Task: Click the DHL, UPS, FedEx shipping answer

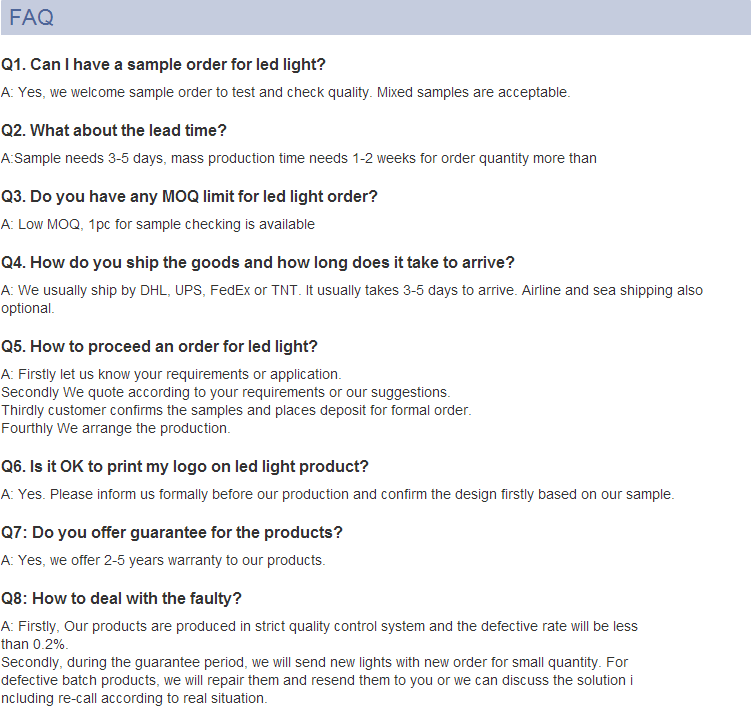Action: [352, 299]
